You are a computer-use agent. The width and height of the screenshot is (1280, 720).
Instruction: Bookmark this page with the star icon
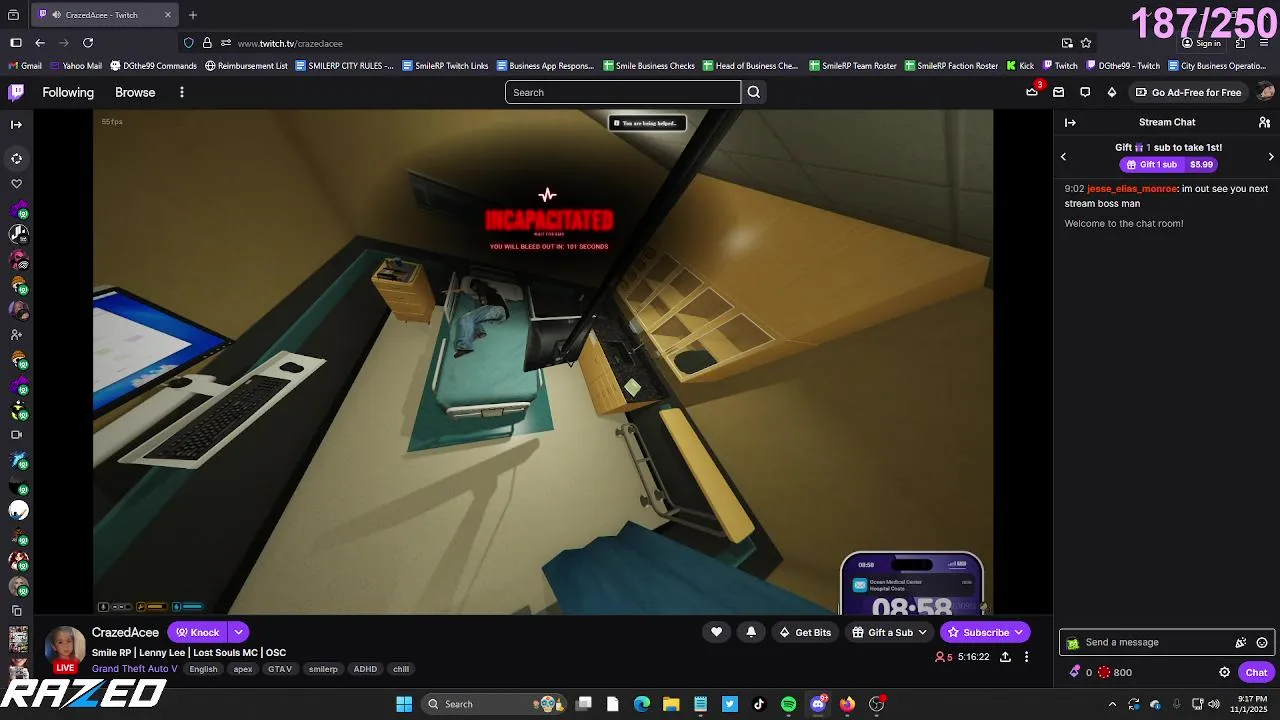coord(1086,43)
